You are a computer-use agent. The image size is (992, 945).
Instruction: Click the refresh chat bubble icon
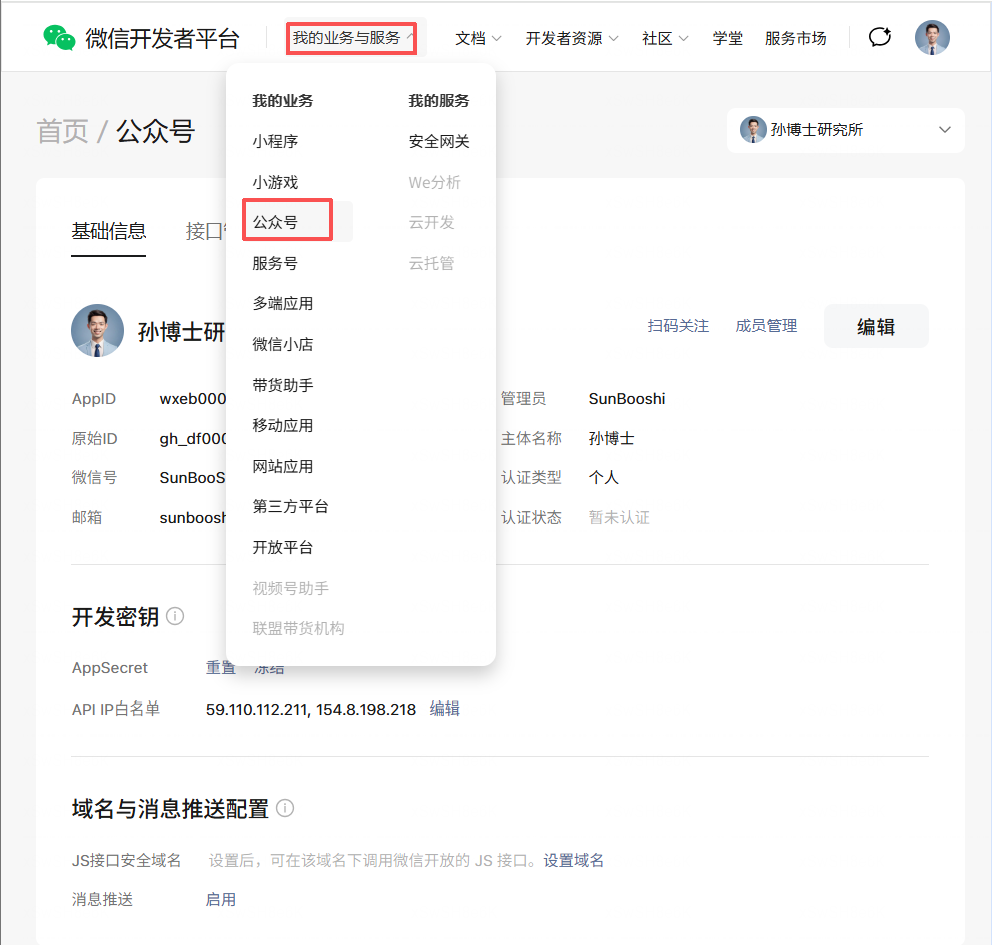(879, 38)
